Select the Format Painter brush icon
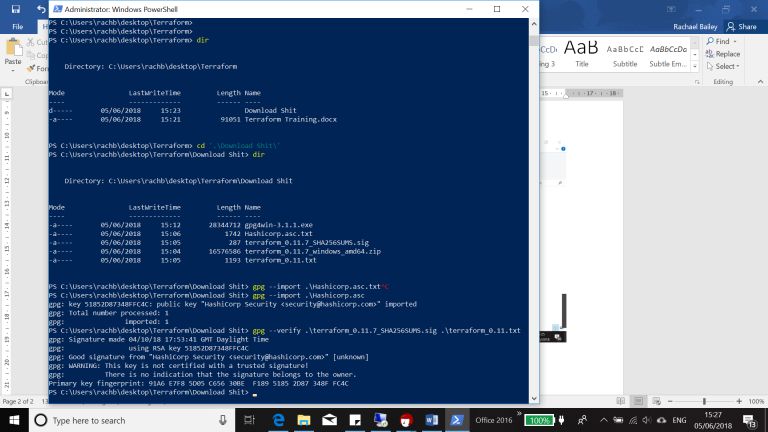 pyautogui.click(x=31, y=69)
